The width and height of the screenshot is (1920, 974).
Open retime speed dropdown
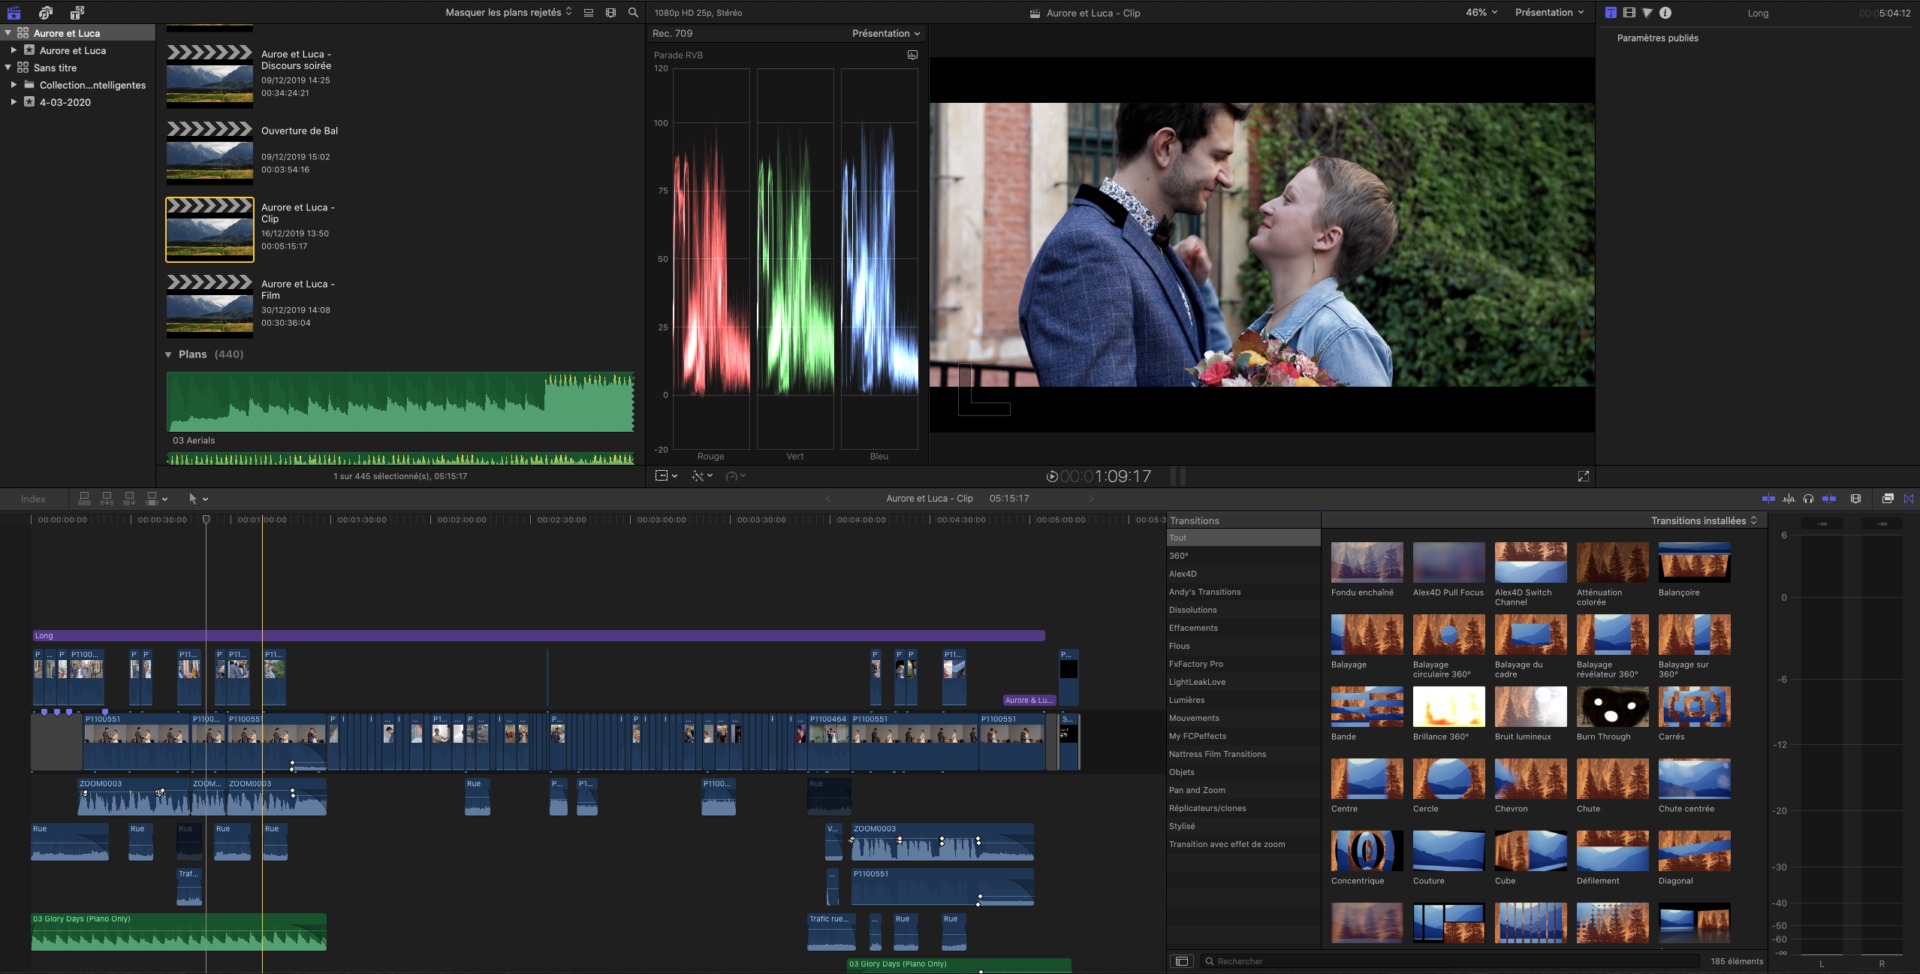(x=736, y=476)
